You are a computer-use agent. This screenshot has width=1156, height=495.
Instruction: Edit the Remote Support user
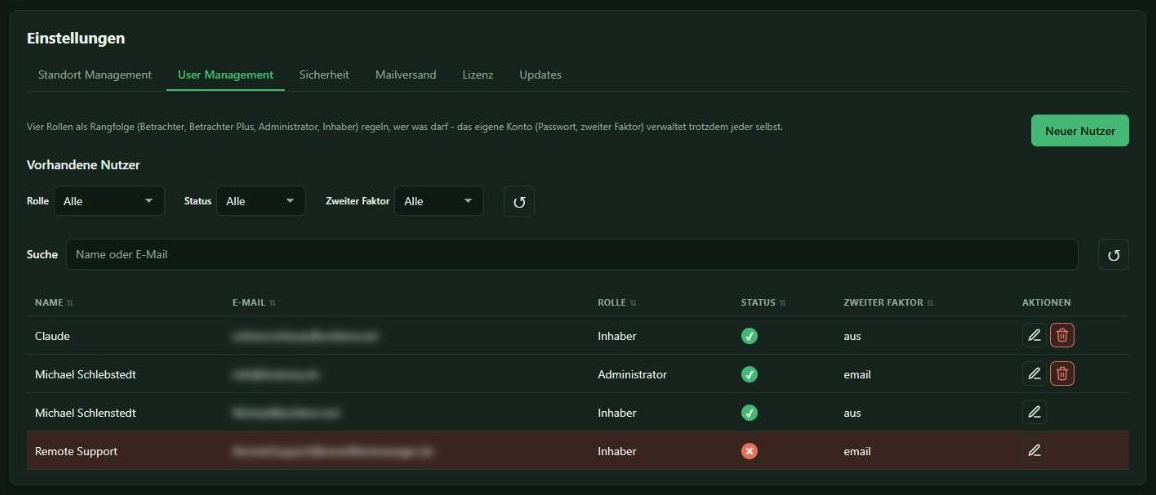point(1034,451)
